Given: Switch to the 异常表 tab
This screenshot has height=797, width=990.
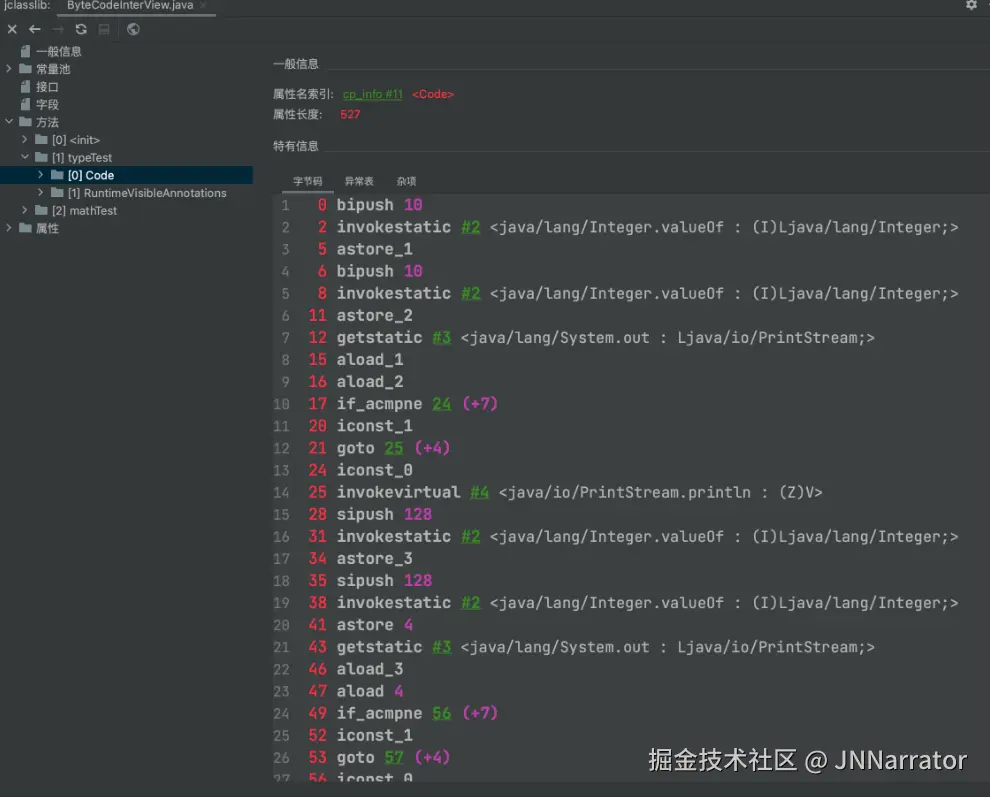Looking at the screenshot, I should [359, 181].
